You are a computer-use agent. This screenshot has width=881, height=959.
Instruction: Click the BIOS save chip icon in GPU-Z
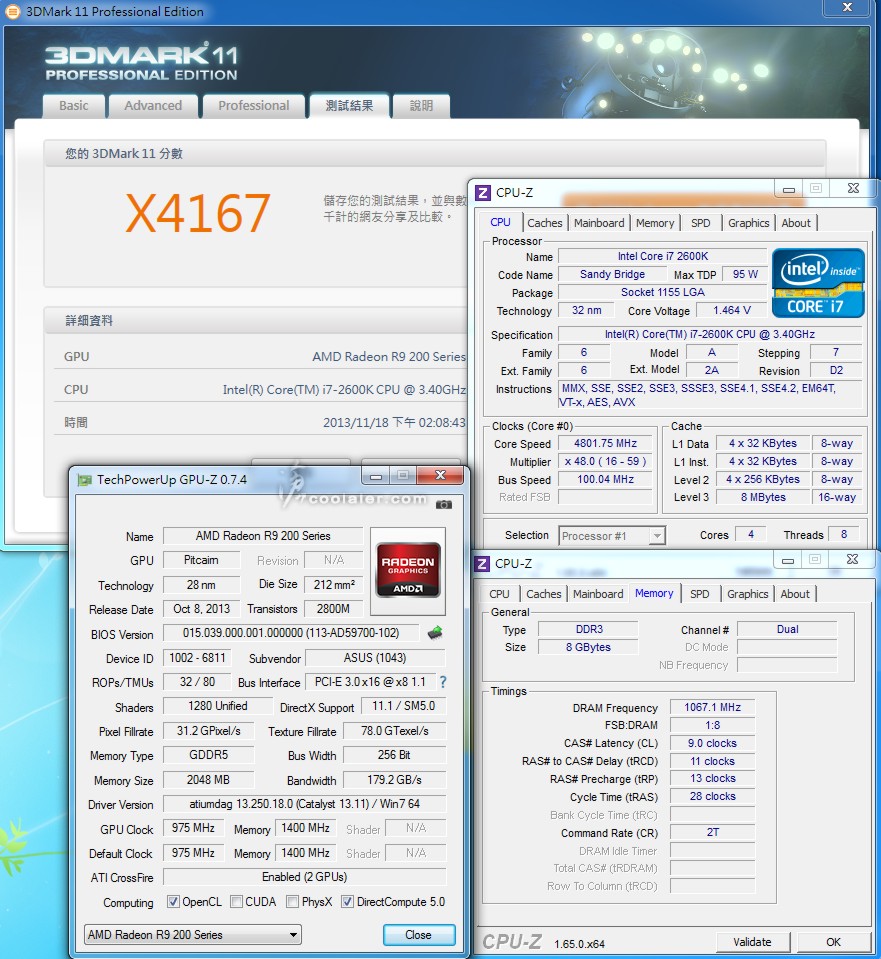tap(435, 633)
